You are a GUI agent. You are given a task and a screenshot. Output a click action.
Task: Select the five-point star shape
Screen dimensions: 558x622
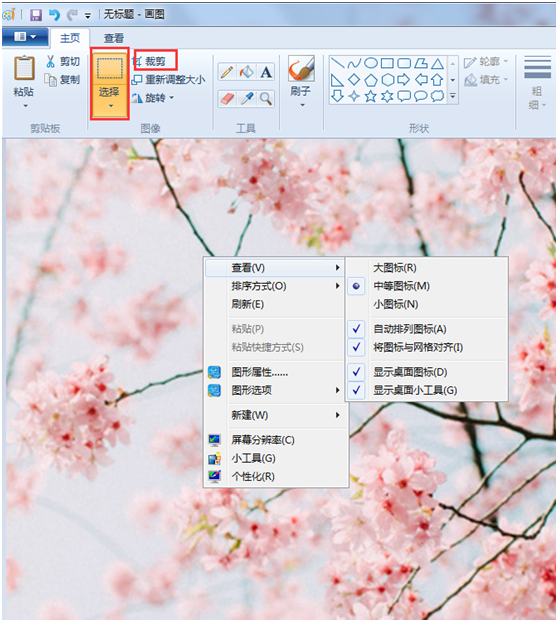pyautogui.click(x=370, y=96)
